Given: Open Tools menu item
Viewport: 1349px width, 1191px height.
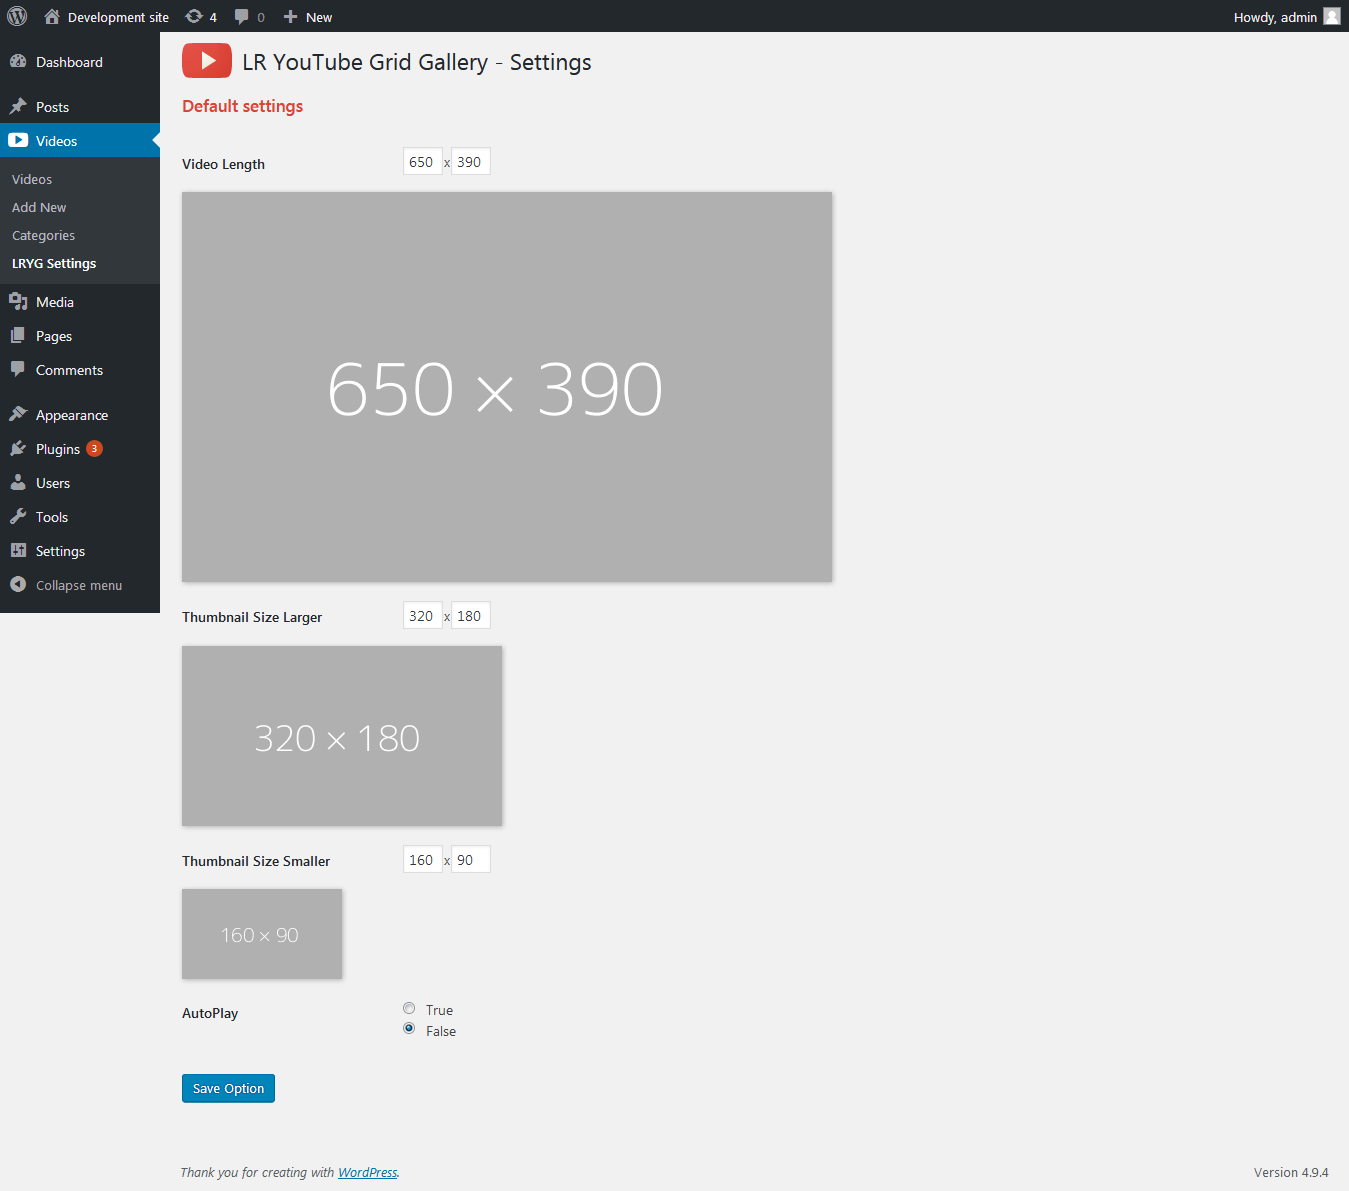Looking at the screenshot, I should [80, 517].
